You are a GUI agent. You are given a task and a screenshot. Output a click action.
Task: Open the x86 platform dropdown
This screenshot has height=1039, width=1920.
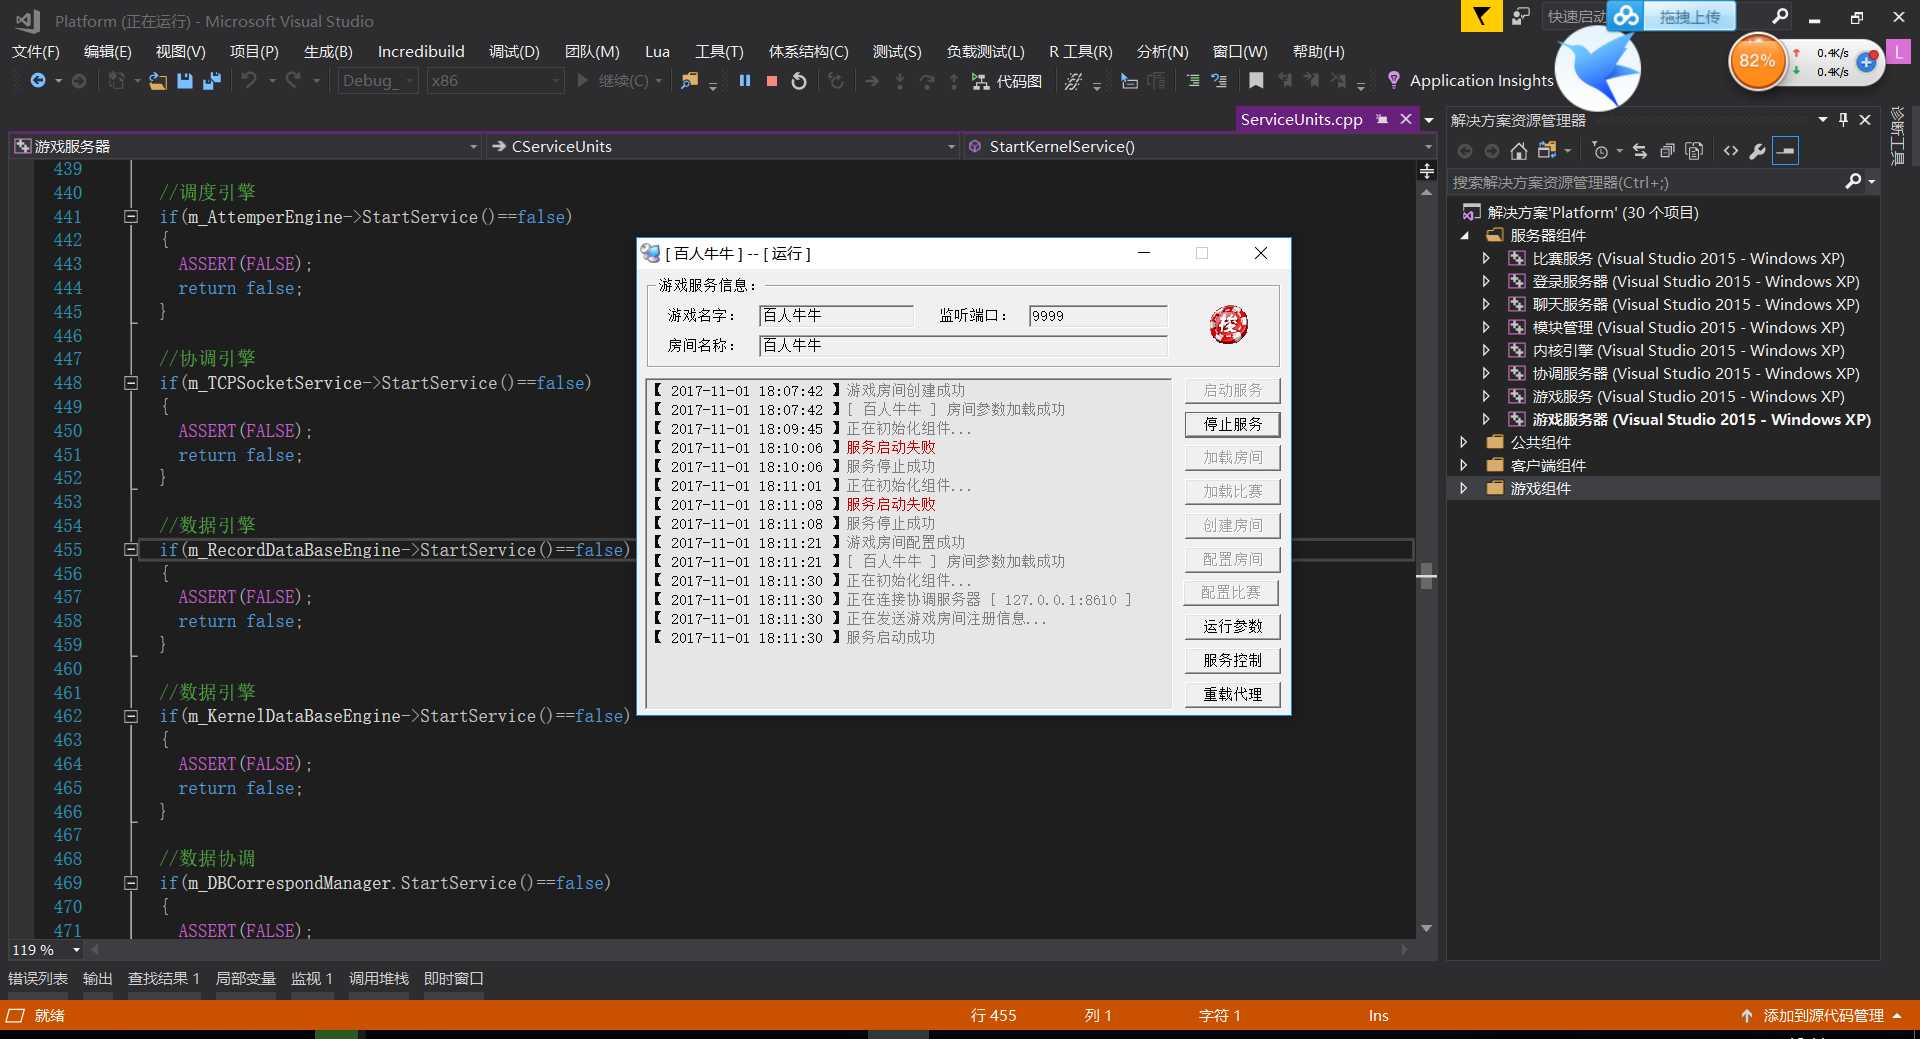495,81
